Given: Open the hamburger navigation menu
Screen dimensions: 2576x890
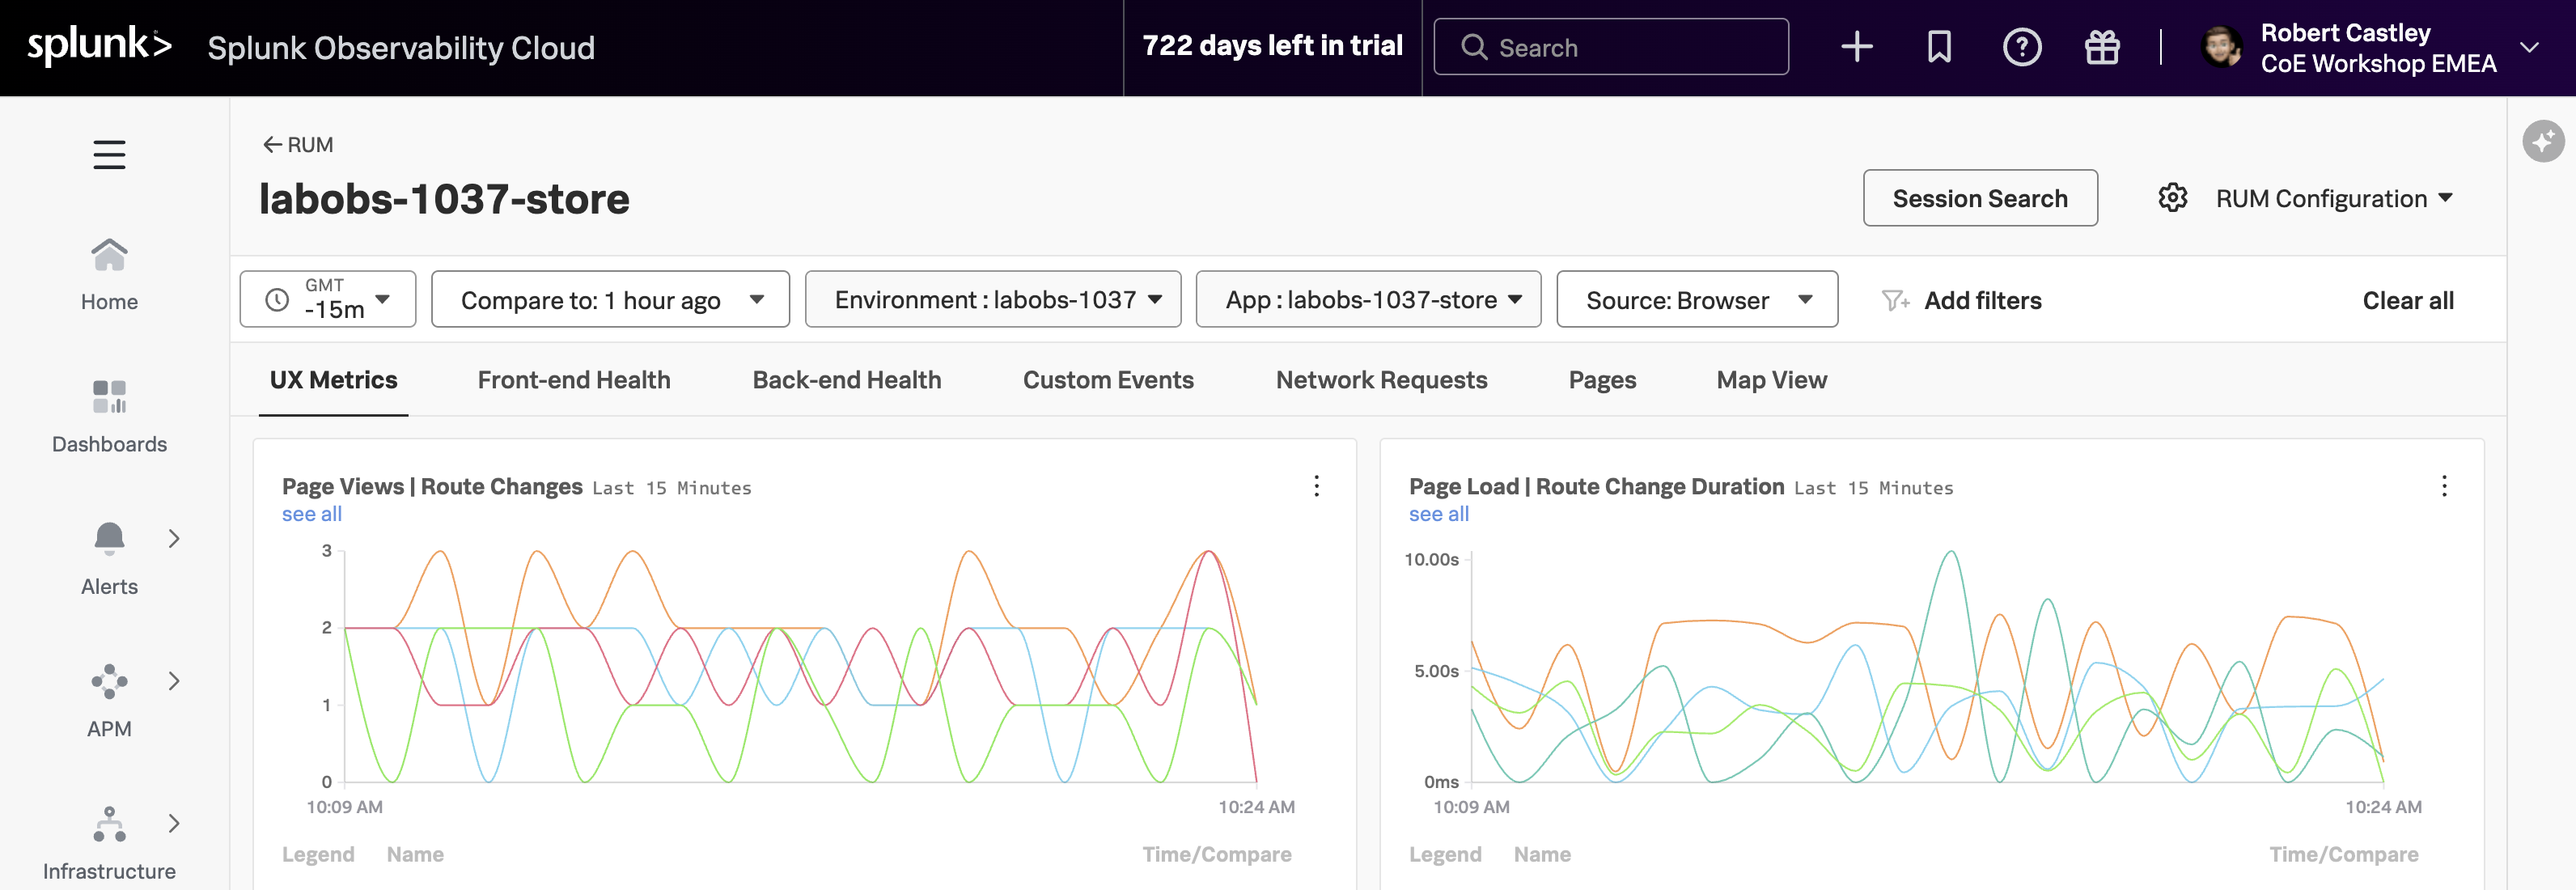Looking at the screenshot, I should tap(109, 154).
